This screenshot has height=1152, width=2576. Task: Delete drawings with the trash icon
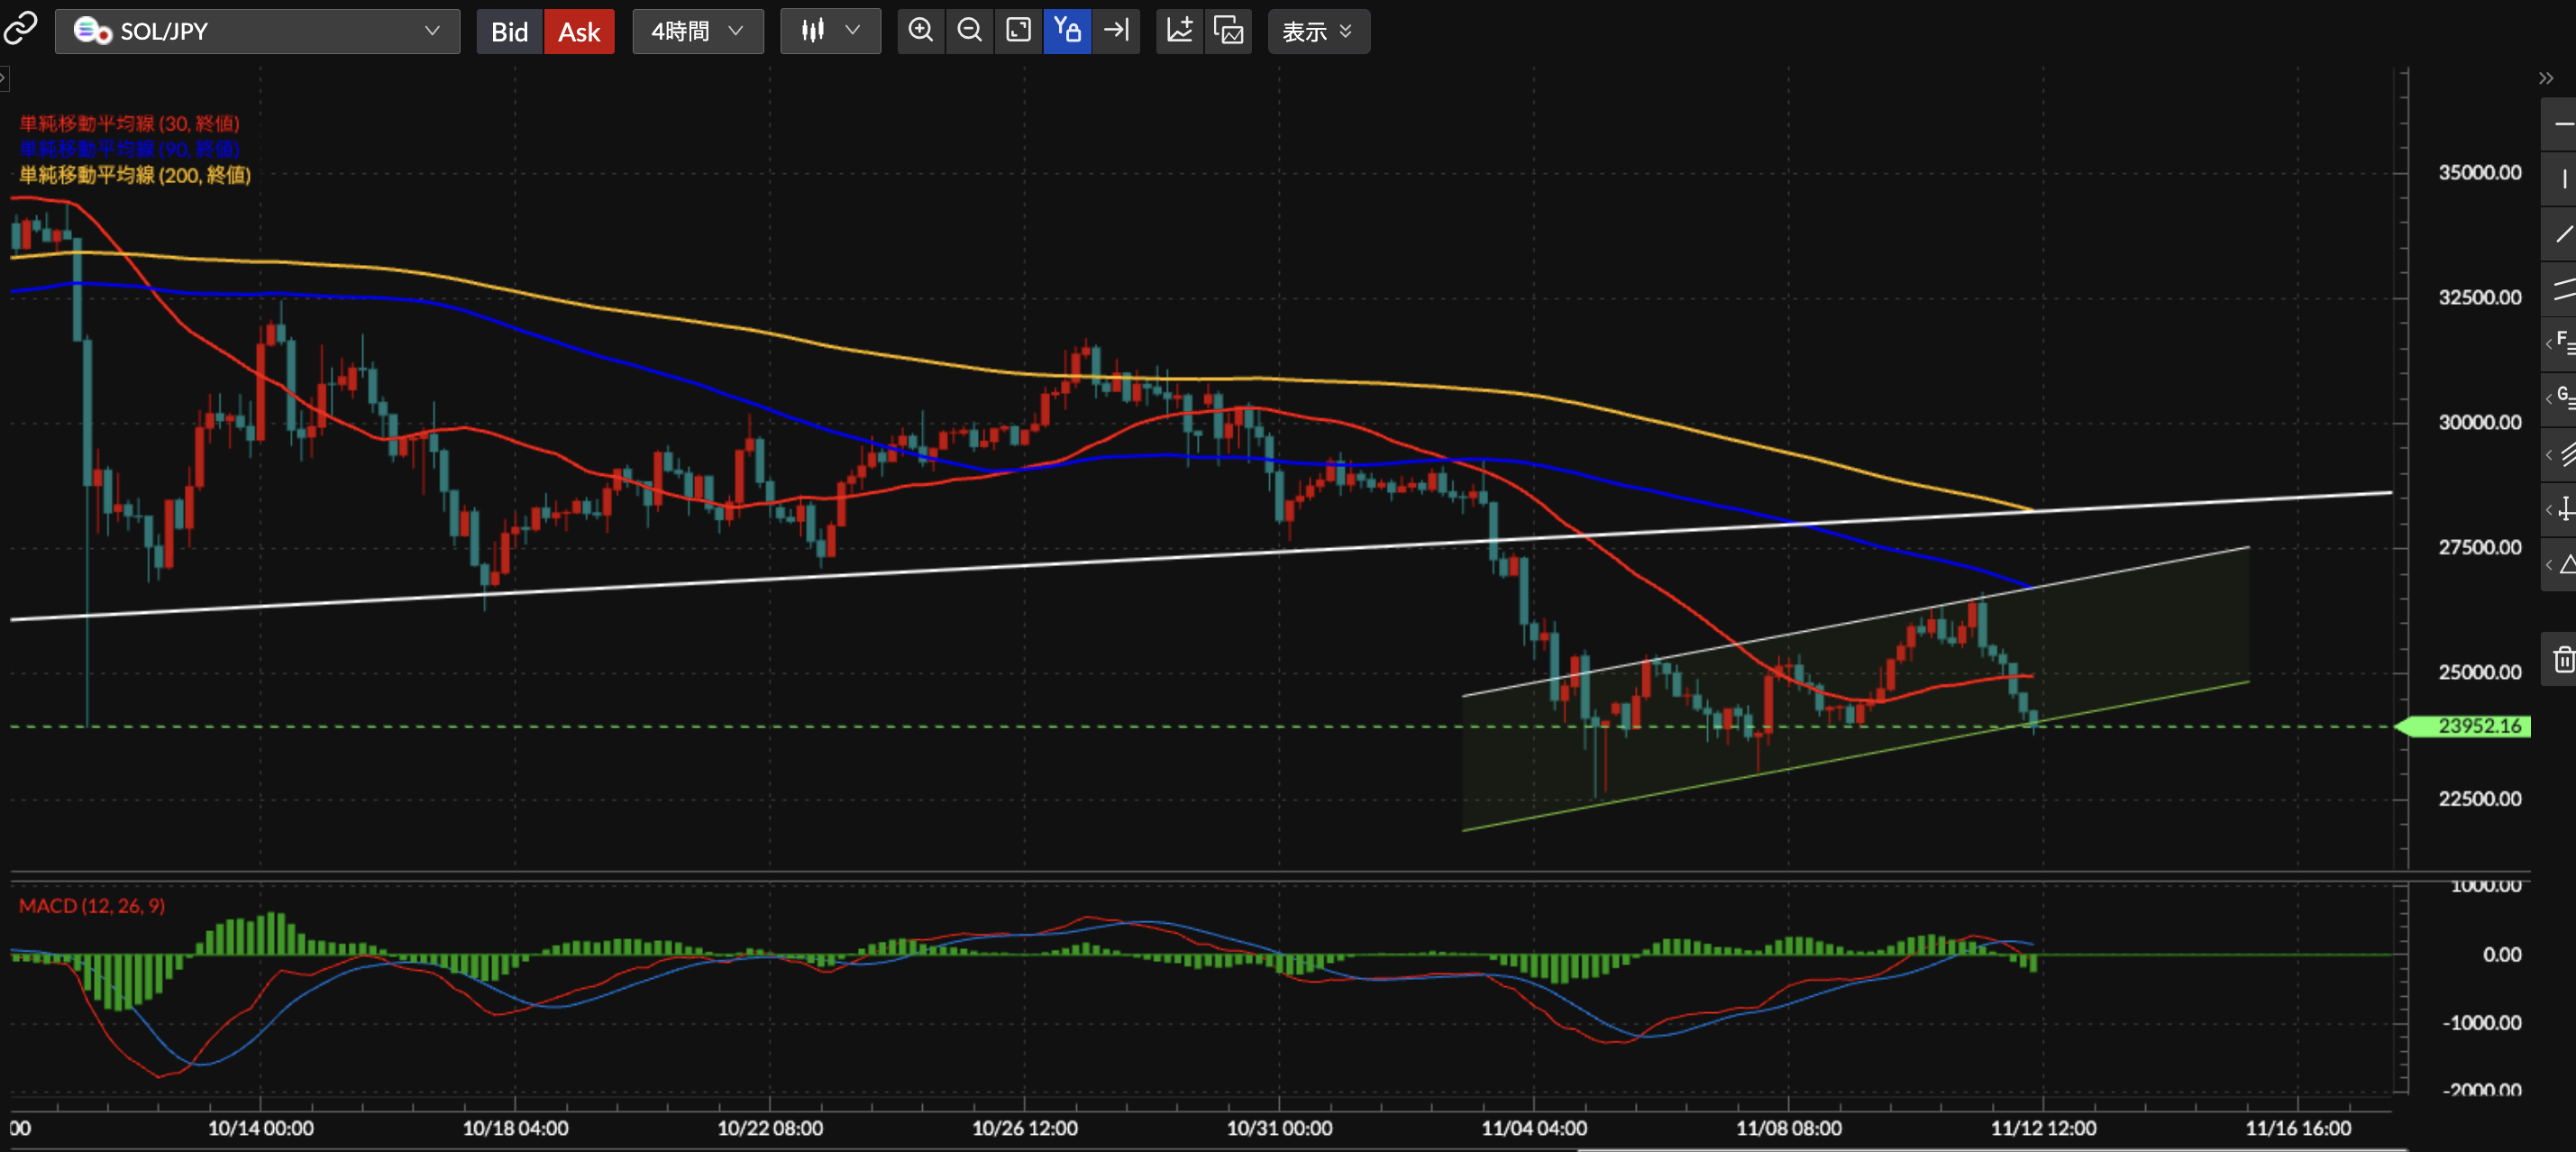tap(2563, 660)
